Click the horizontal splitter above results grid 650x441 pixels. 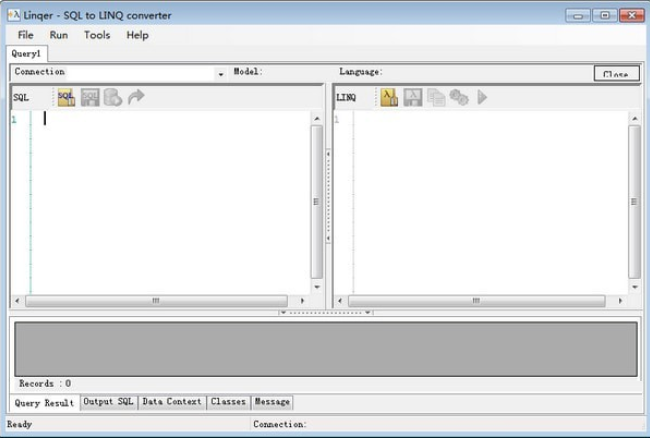tap(326, 313)
